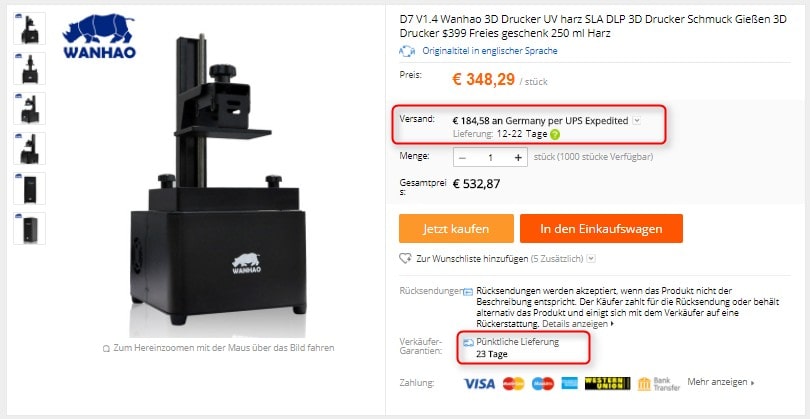Select the last product thumbnail
Viewport: 810px width, 419px height.
coord(29,228)
